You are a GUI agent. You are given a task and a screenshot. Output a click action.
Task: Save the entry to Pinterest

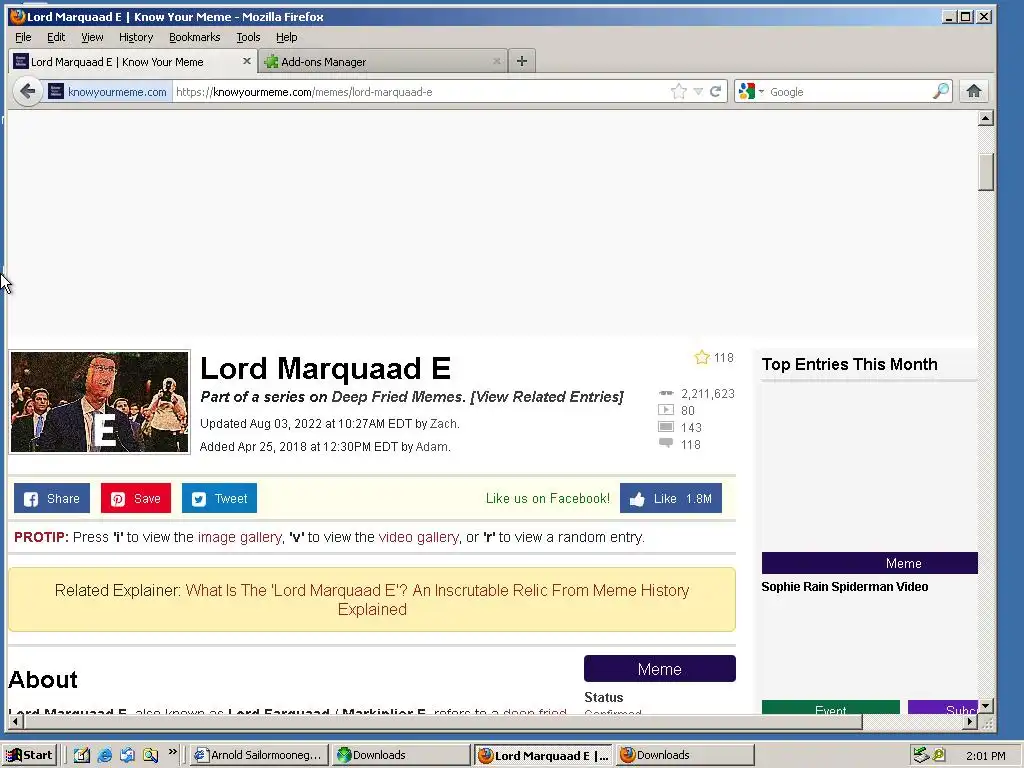136,498
